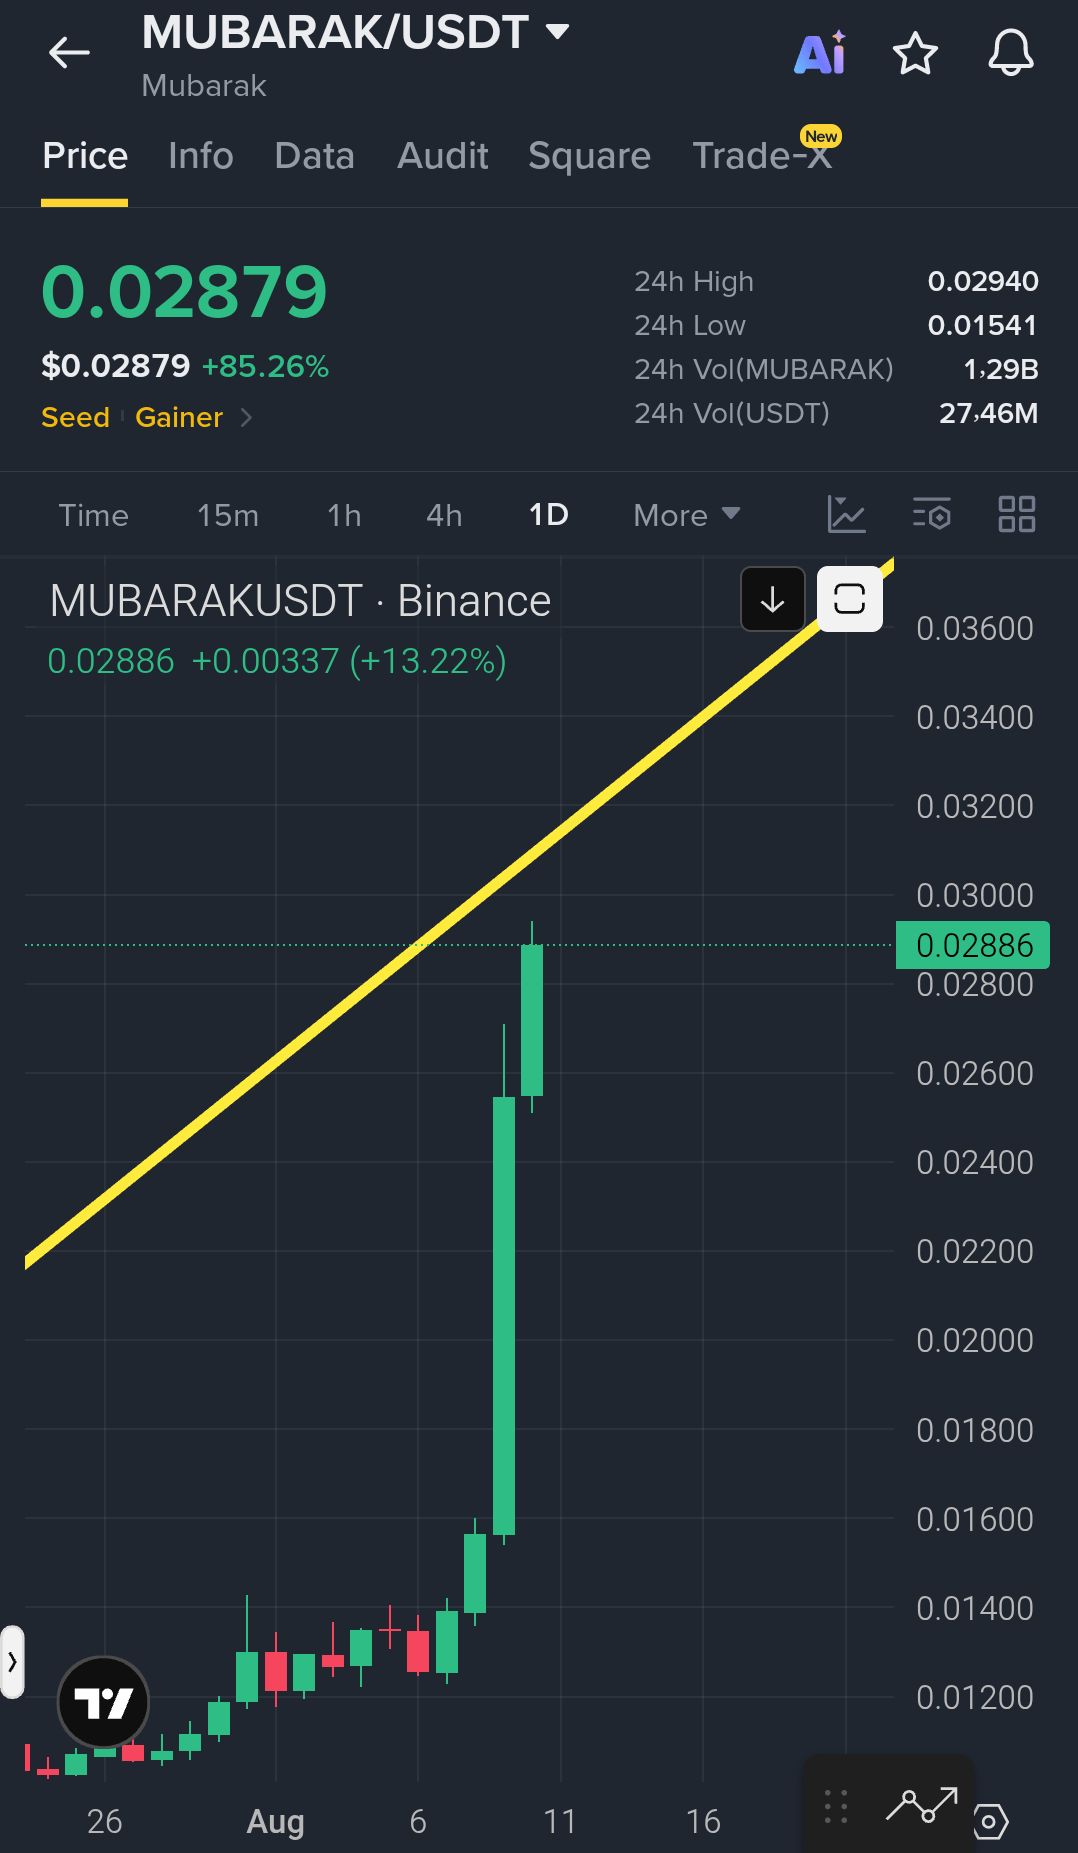1078x1853 pixels.
Task: Tap the yellow trend line
Action: [460, 912]
